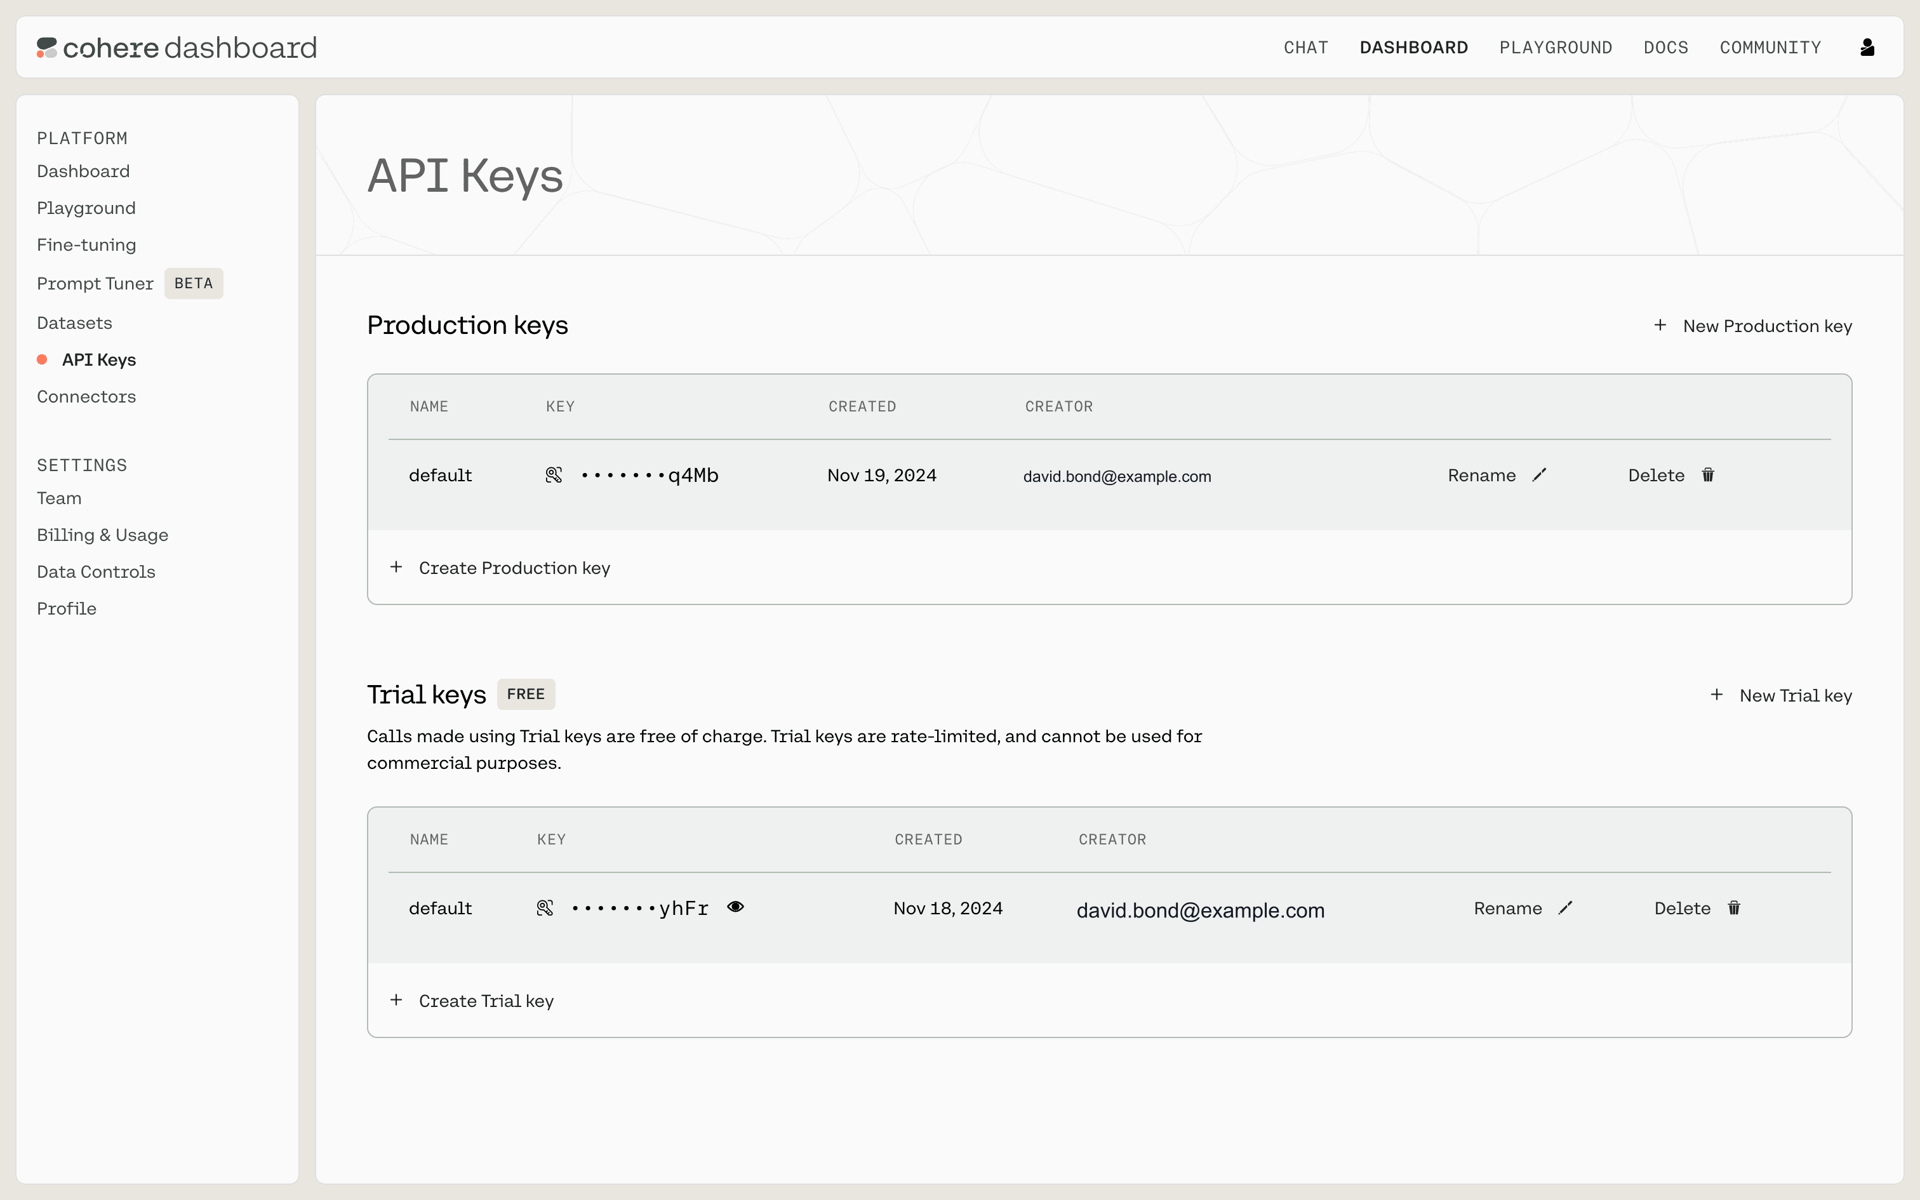Click the 'API Keys' page heading

(x=465, y=176)
